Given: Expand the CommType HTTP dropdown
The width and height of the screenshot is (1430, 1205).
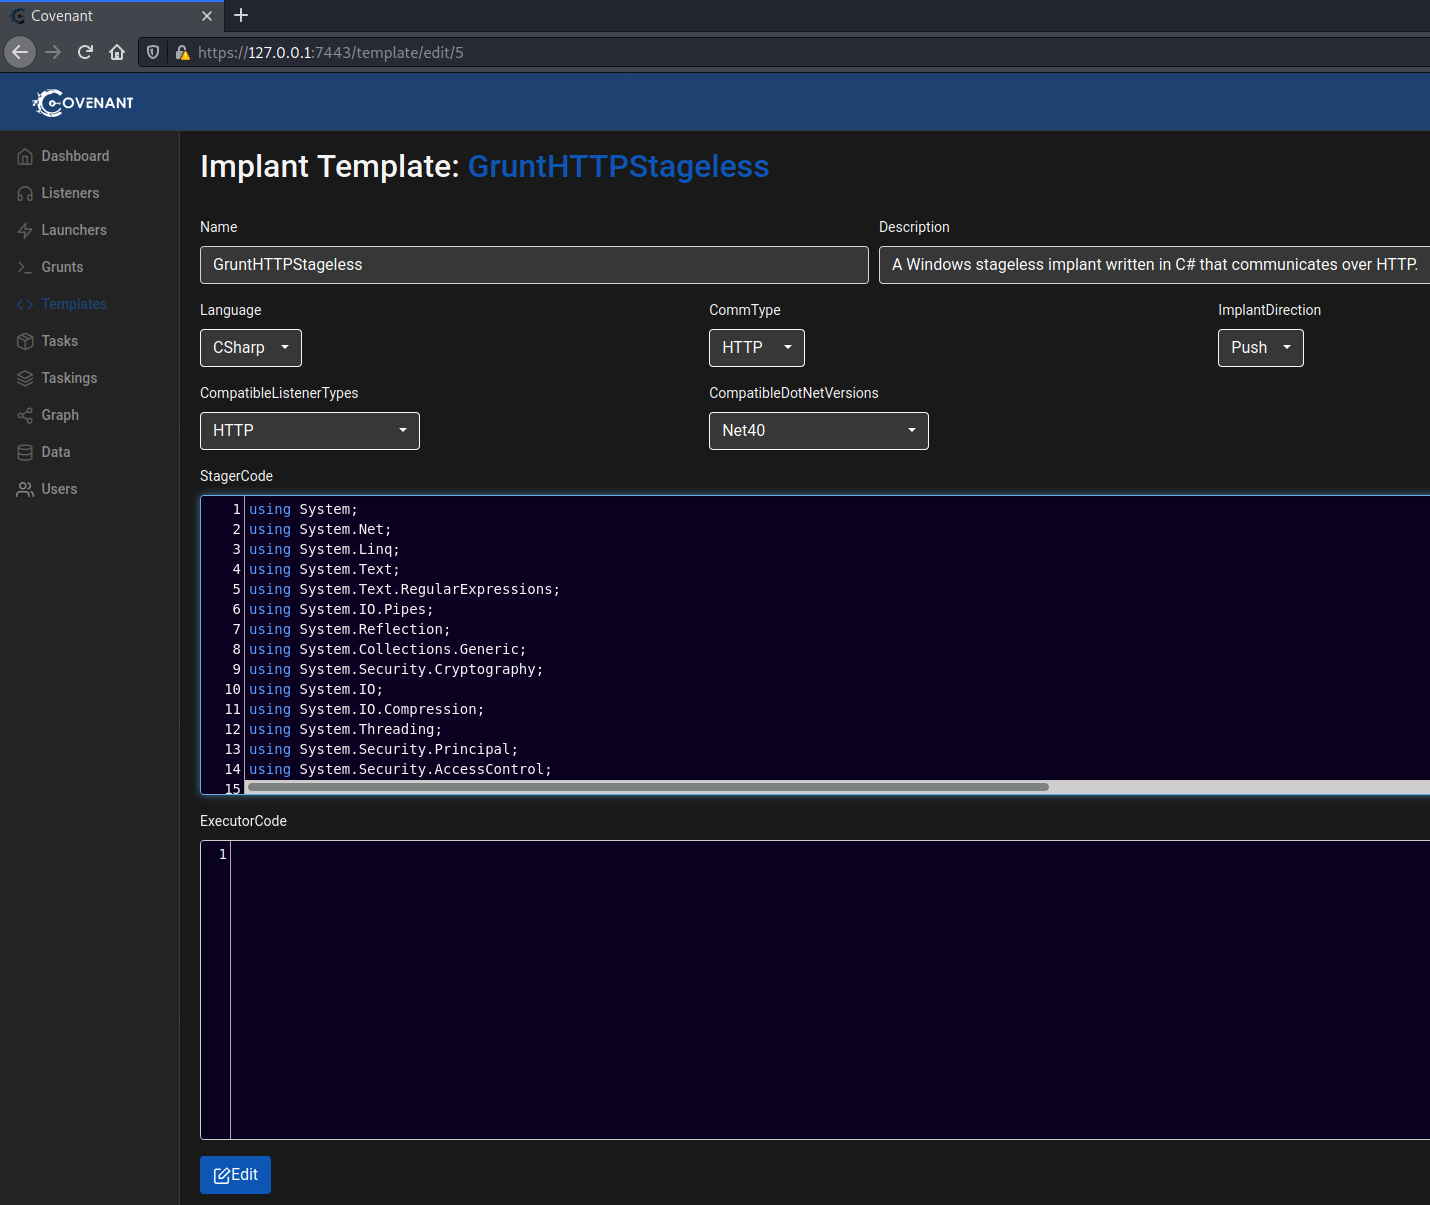Looking at the screenshot, I should (x=756, y=348).
